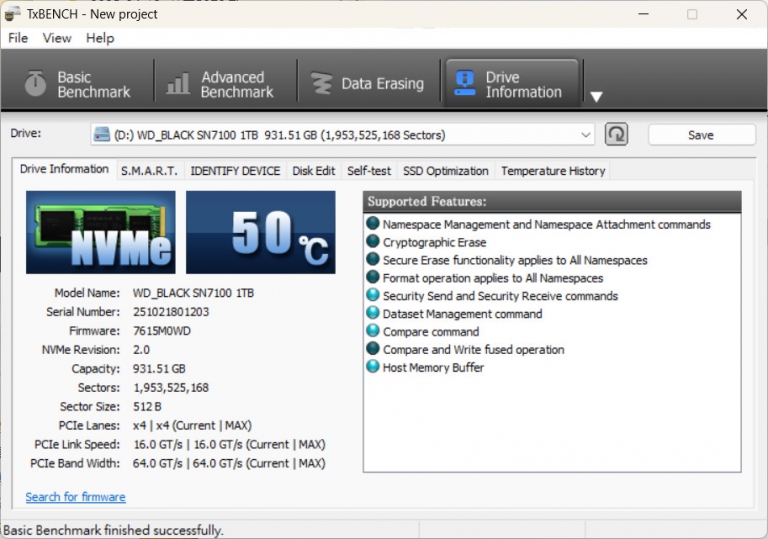This screenshot has width=768, height=539.
Task: Open the Help menu
Action: click(x=100, y=38)
